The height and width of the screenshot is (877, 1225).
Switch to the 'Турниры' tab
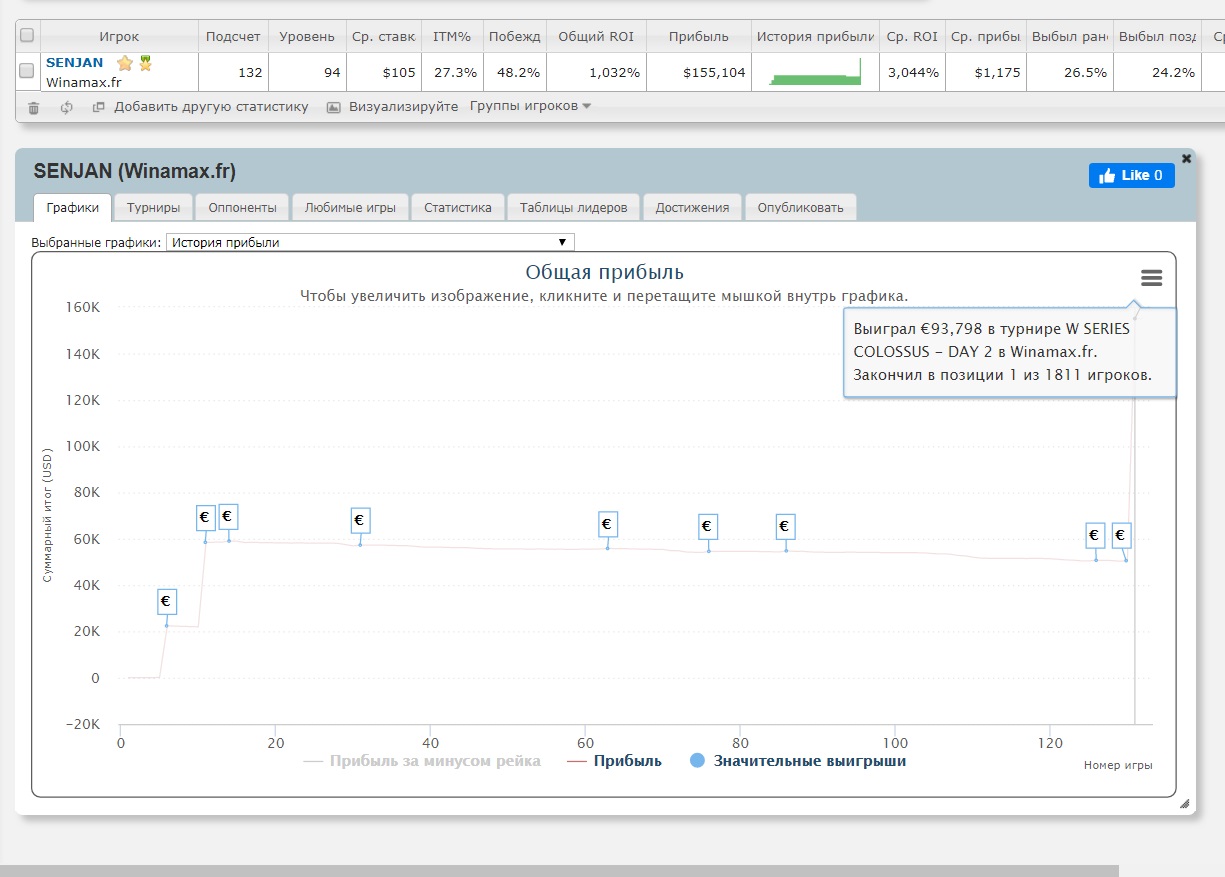coord(153,207)
